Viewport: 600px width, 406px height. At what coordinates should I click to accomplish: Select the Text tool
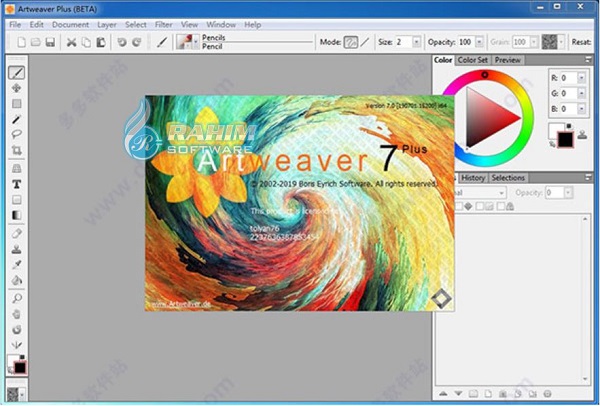pos(16,184)
